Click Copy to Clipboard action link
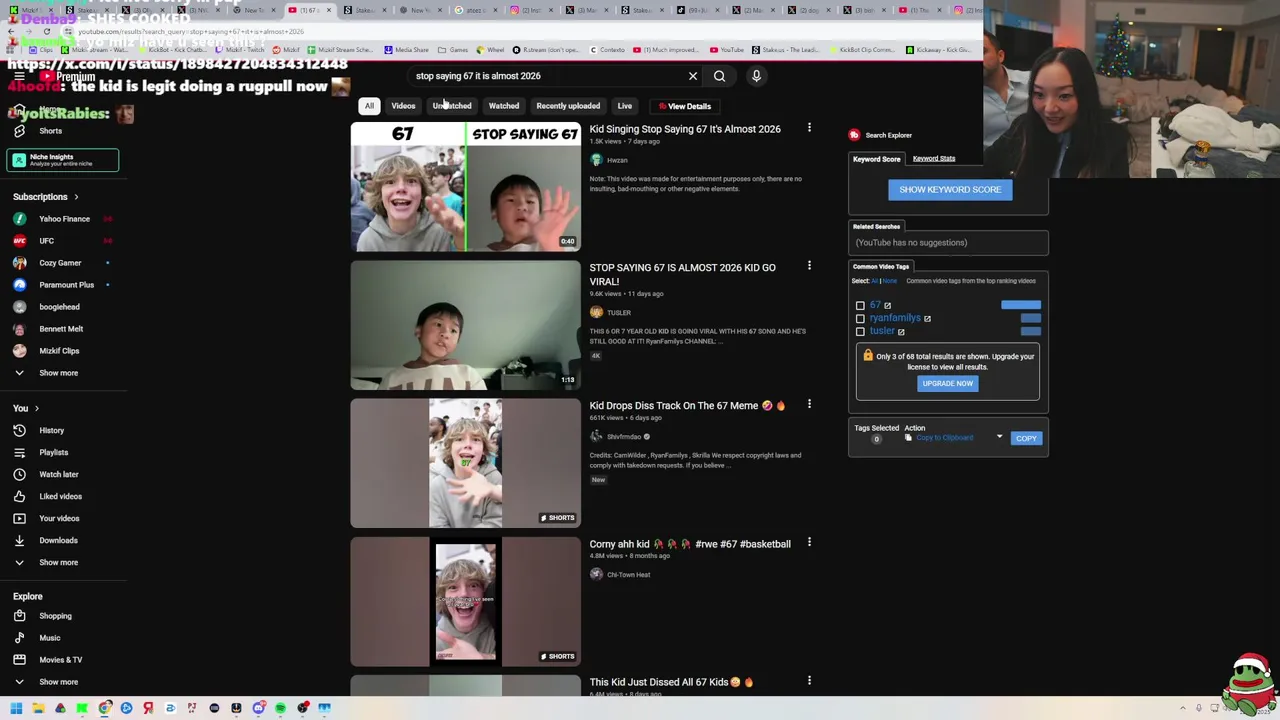This screenshot has height=720, width=1280. coord(944,438)
